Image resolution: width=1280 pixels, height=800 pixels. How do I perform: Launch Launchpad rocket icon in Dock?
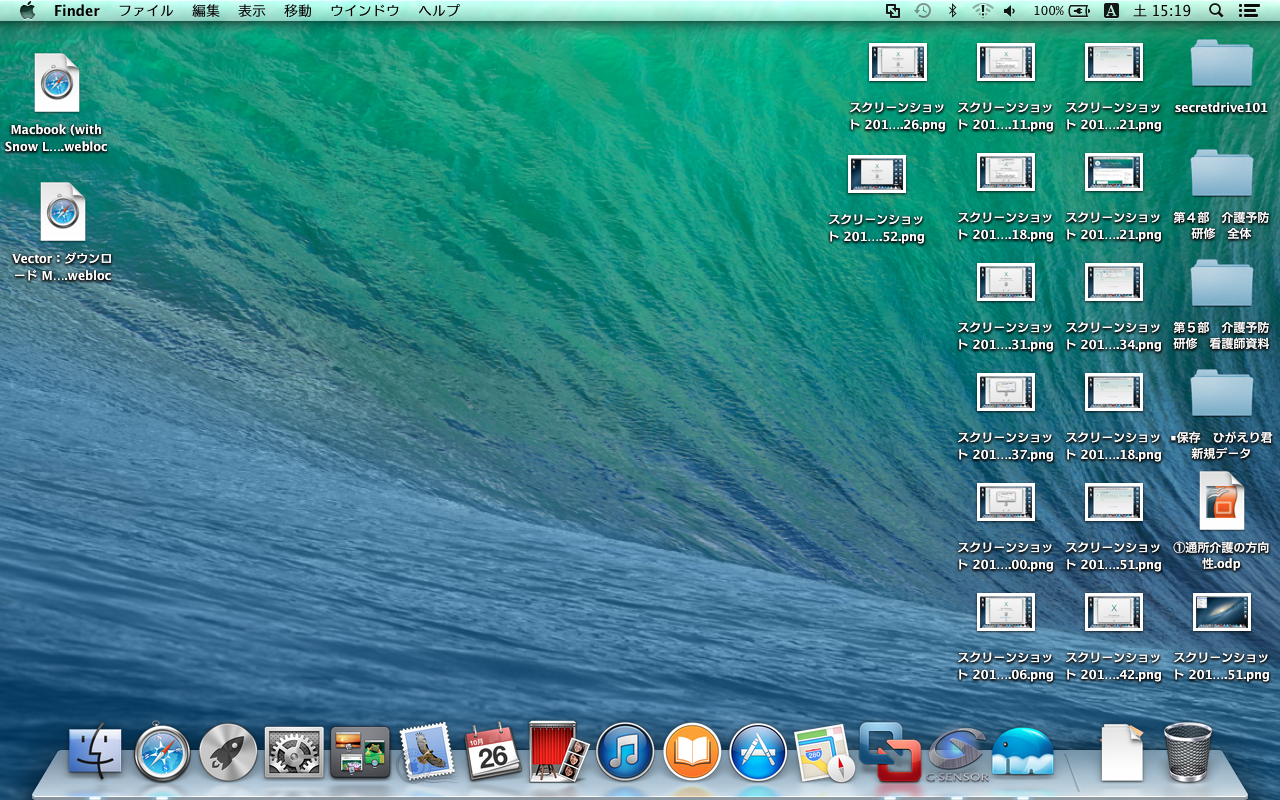(228, 752)
